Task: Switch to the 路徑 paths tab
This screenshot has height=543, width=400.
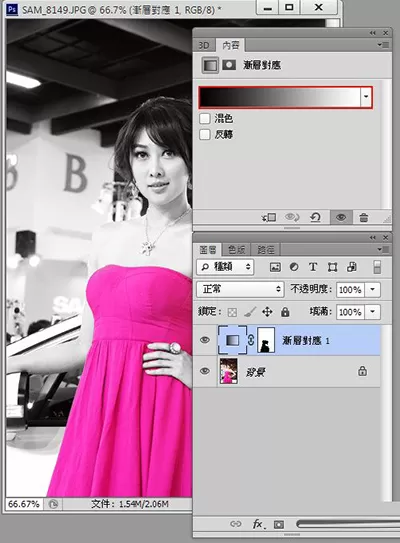Action: [x=266, y=249]
